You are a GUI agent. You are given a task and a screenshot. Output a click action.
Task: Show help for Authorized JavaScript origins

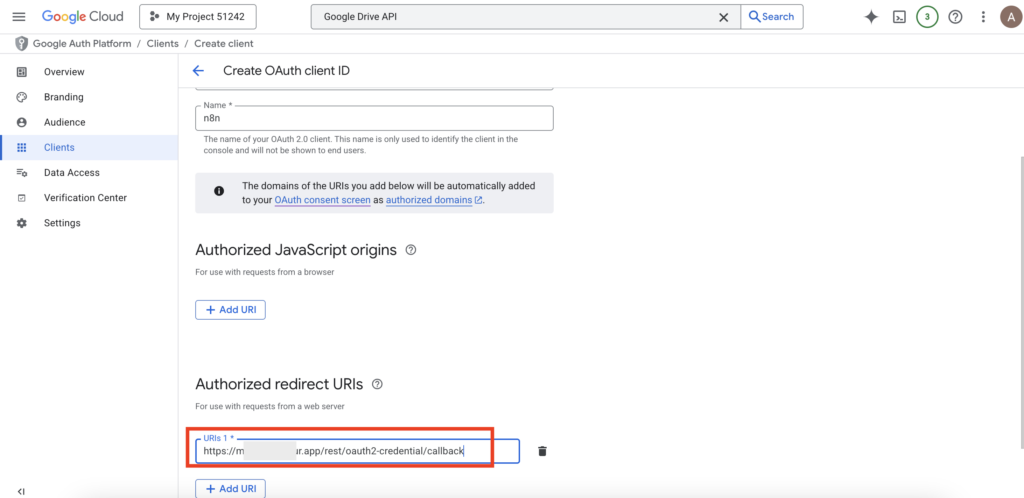pyautogui.click(x=411, y=250)
